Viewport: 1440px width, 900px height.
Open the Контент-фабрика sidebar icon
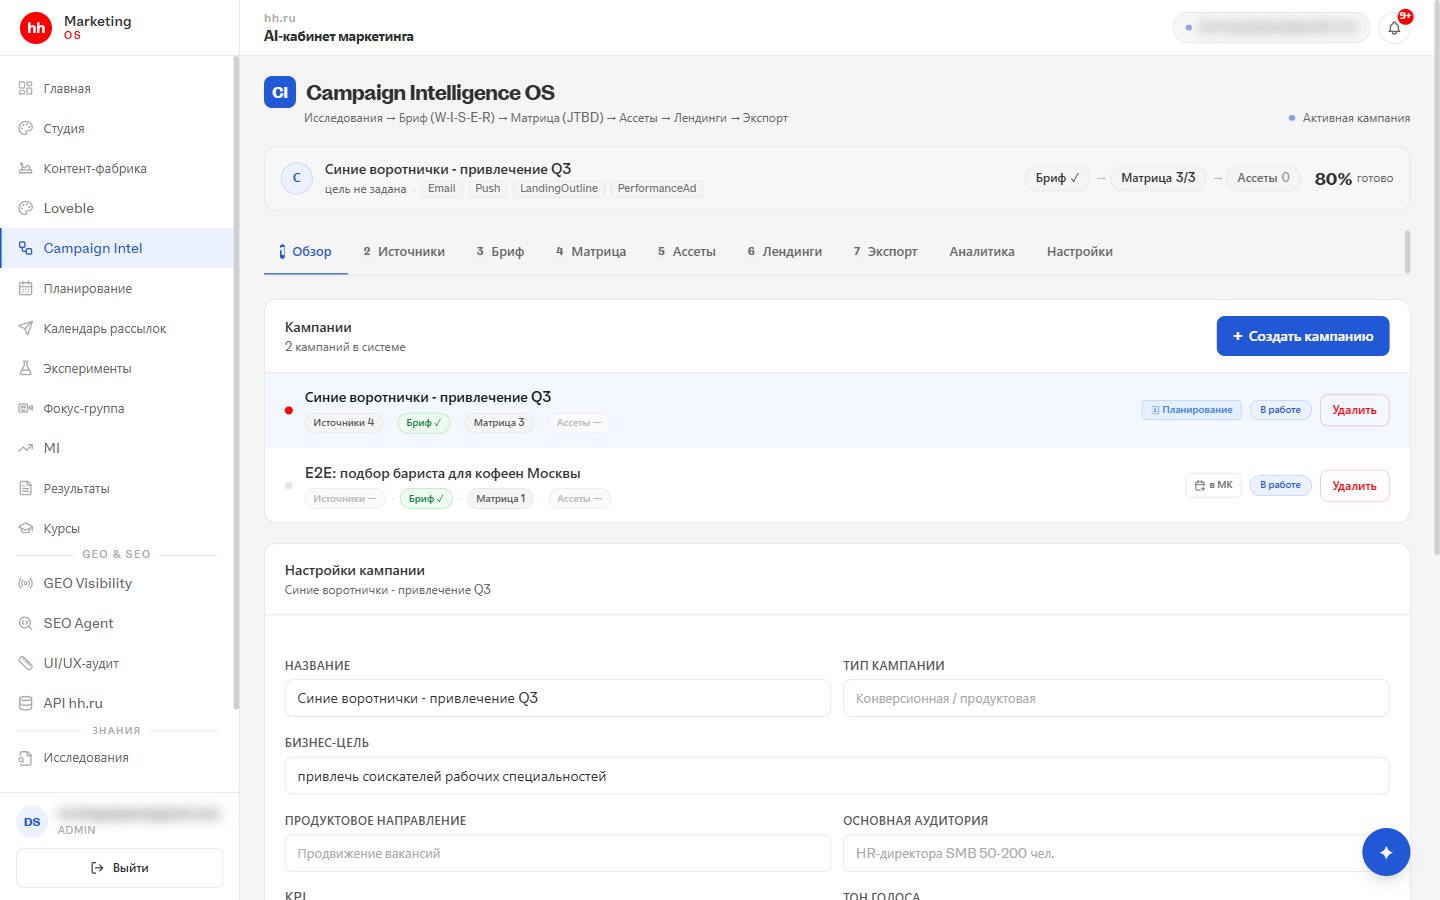(x=26, y=168)
